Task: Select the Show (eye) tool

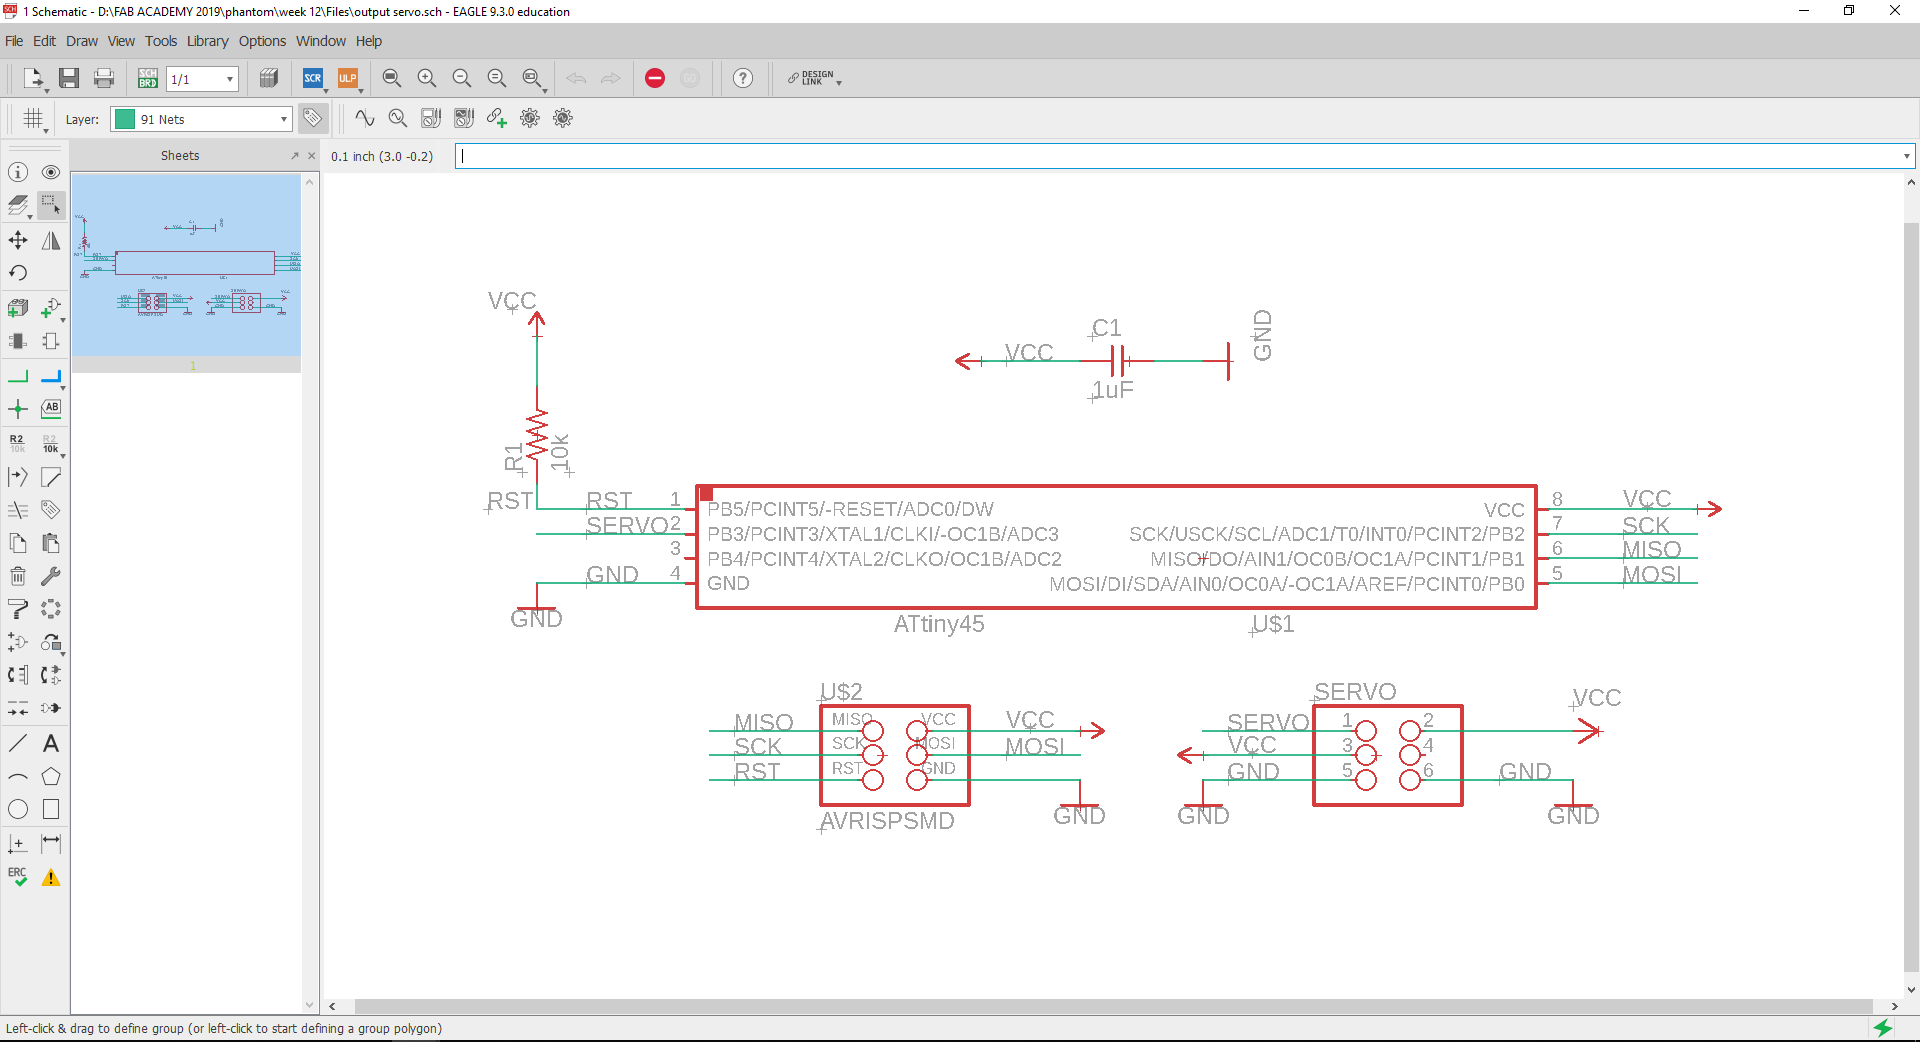Action: point(51,172)
